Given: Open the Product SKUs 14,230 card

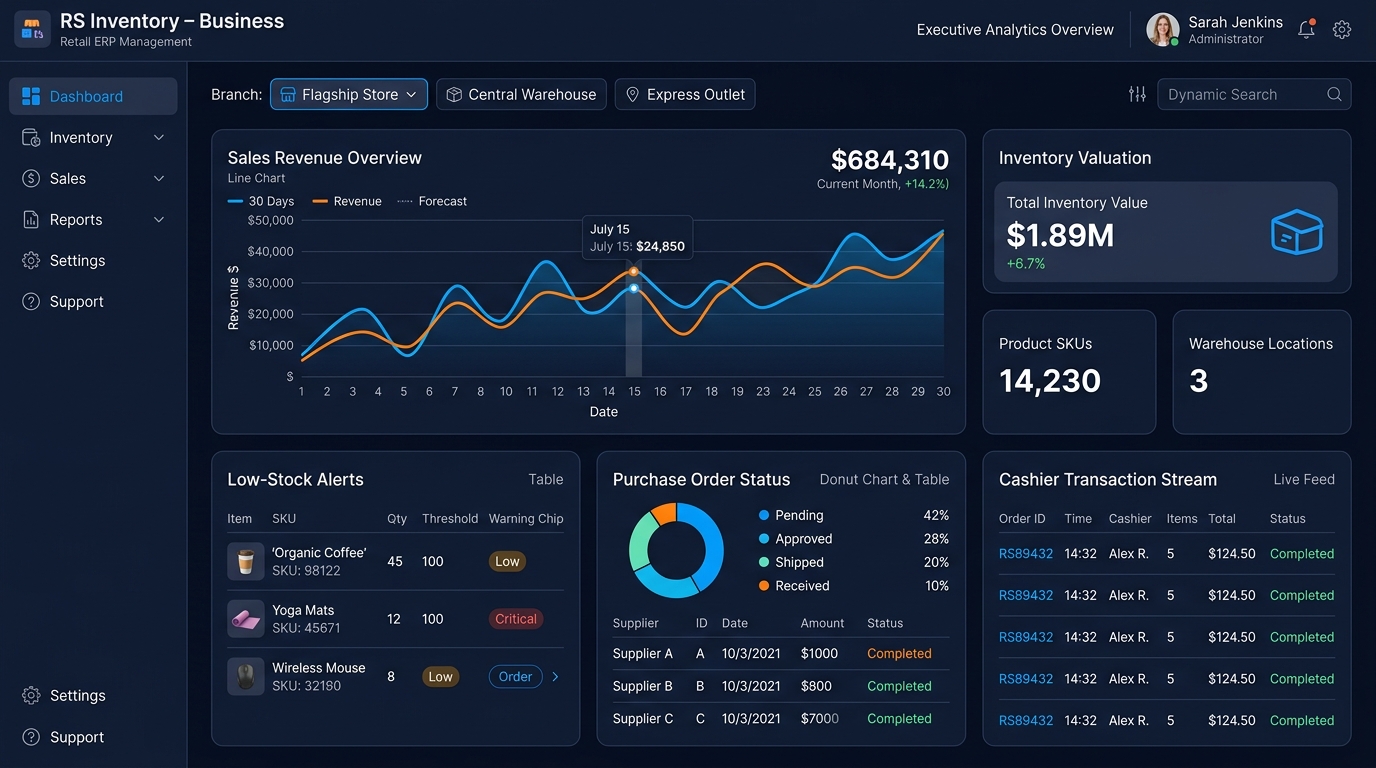Looking at the screenshot, I should [x=1069, y=371].
